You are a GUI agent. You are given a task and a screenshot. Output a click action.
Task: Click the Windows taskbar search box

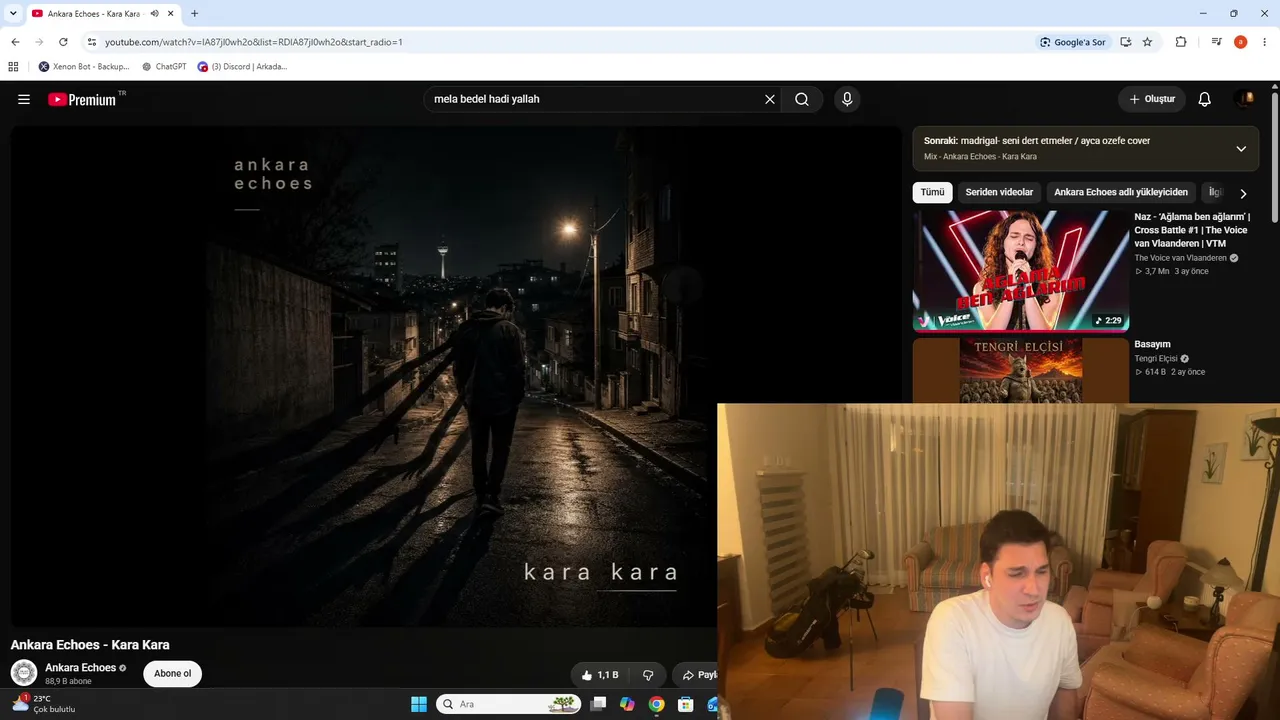pyautogui.click(x=509, y=704)
